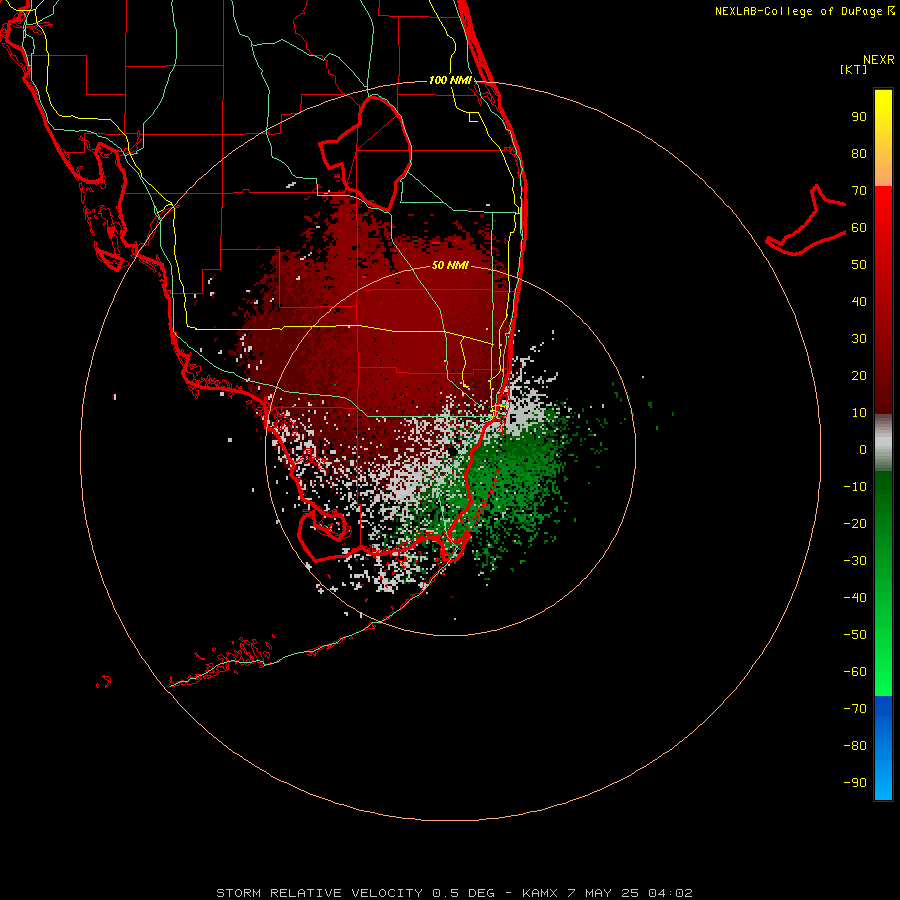Click the -20 knot scale label
Viewport: 900px width, 900px height.
[855, 523]
